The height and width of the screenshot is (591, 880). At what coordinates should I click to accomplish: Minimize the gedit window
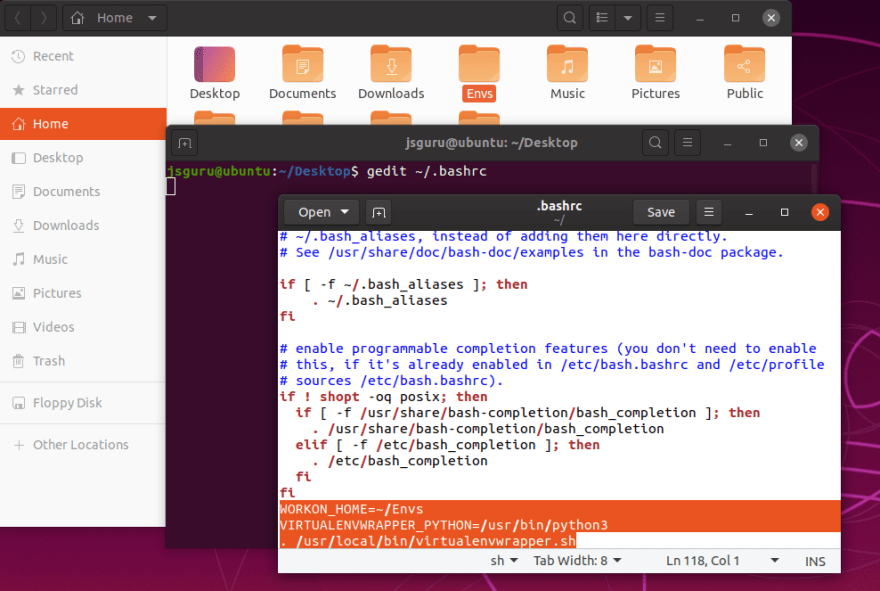coord(749,213)
